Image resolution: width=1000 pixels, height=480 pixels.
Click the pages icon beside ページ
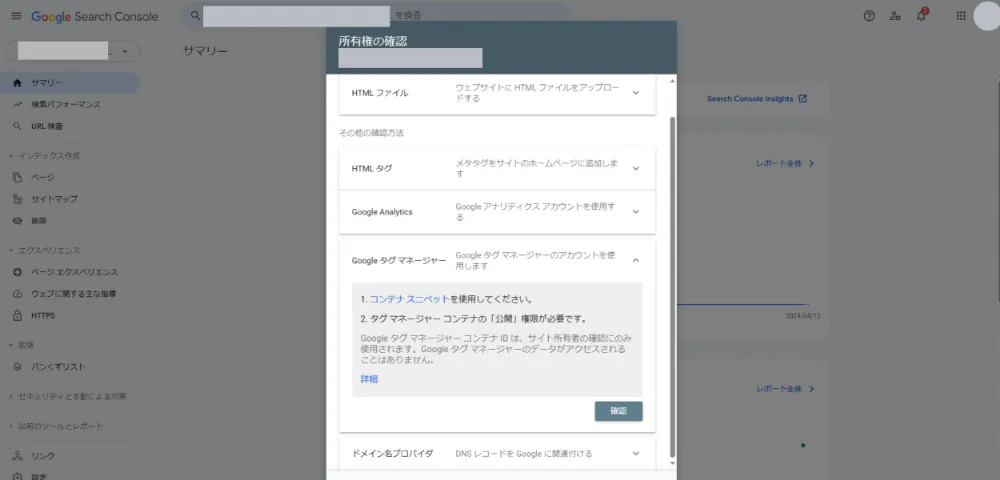tap(17, 177)
